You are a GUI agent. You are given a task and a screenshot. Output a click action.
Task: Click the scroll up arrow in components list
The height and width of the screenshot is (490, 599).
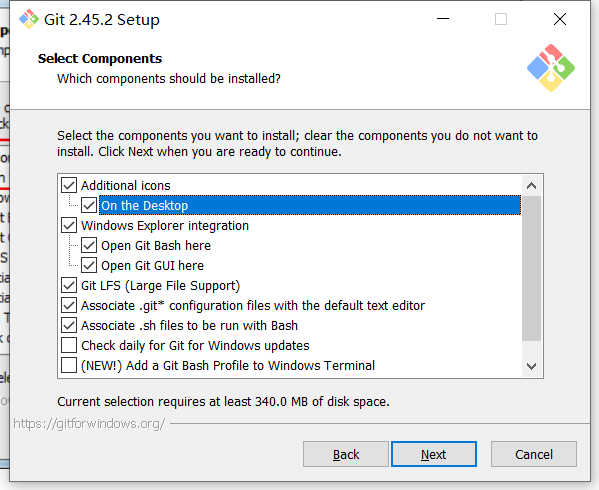point(531,186)
